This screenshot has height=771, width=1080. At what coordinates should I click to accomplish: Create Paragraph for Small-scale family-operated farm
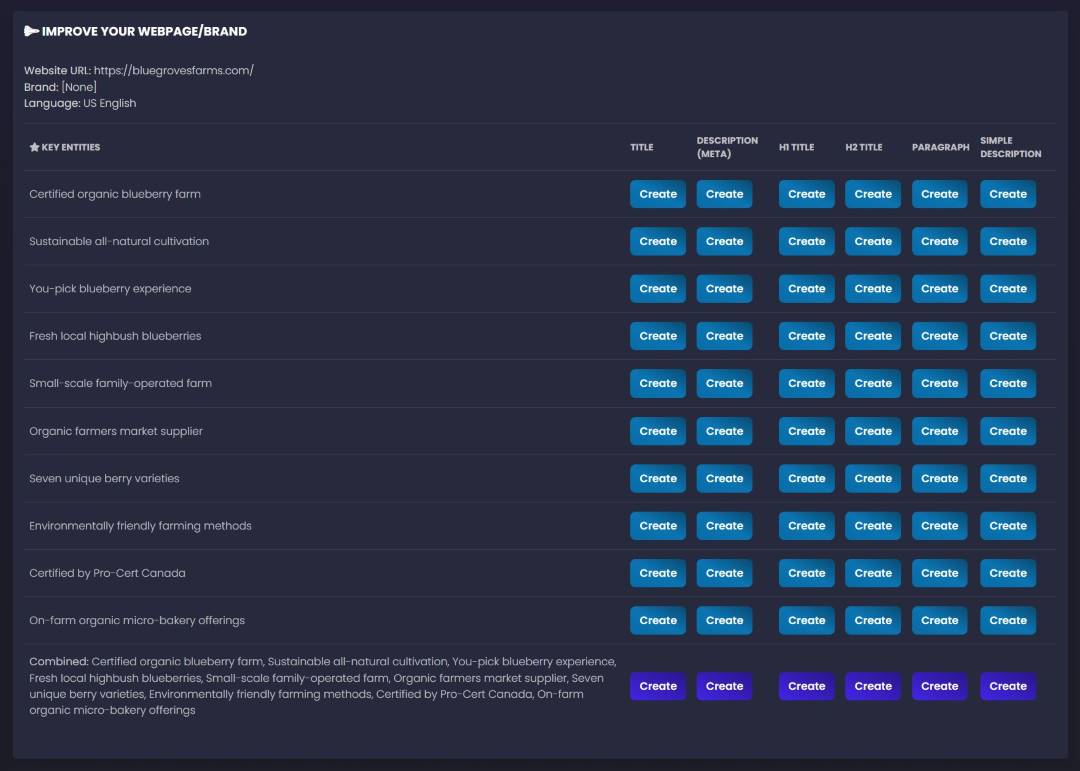pos(939,383)
